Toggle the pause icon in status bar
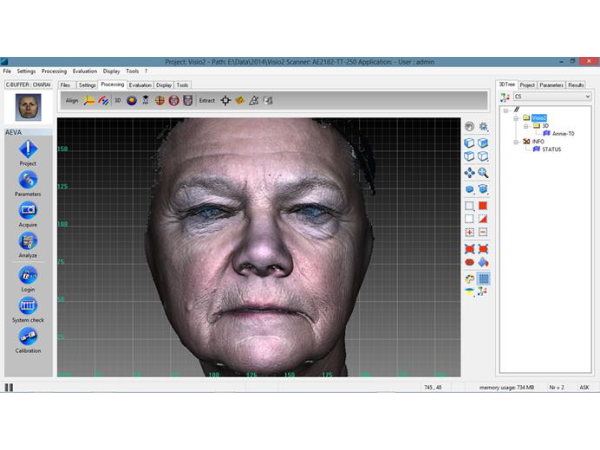Viewport: 600px width, 450px height. (x=9, y=388)
